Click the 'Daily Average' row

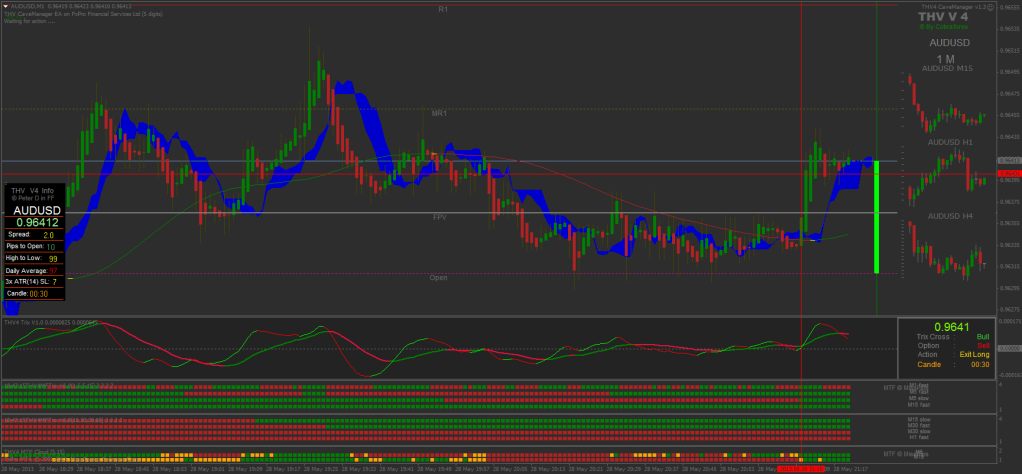coord(34,270)
